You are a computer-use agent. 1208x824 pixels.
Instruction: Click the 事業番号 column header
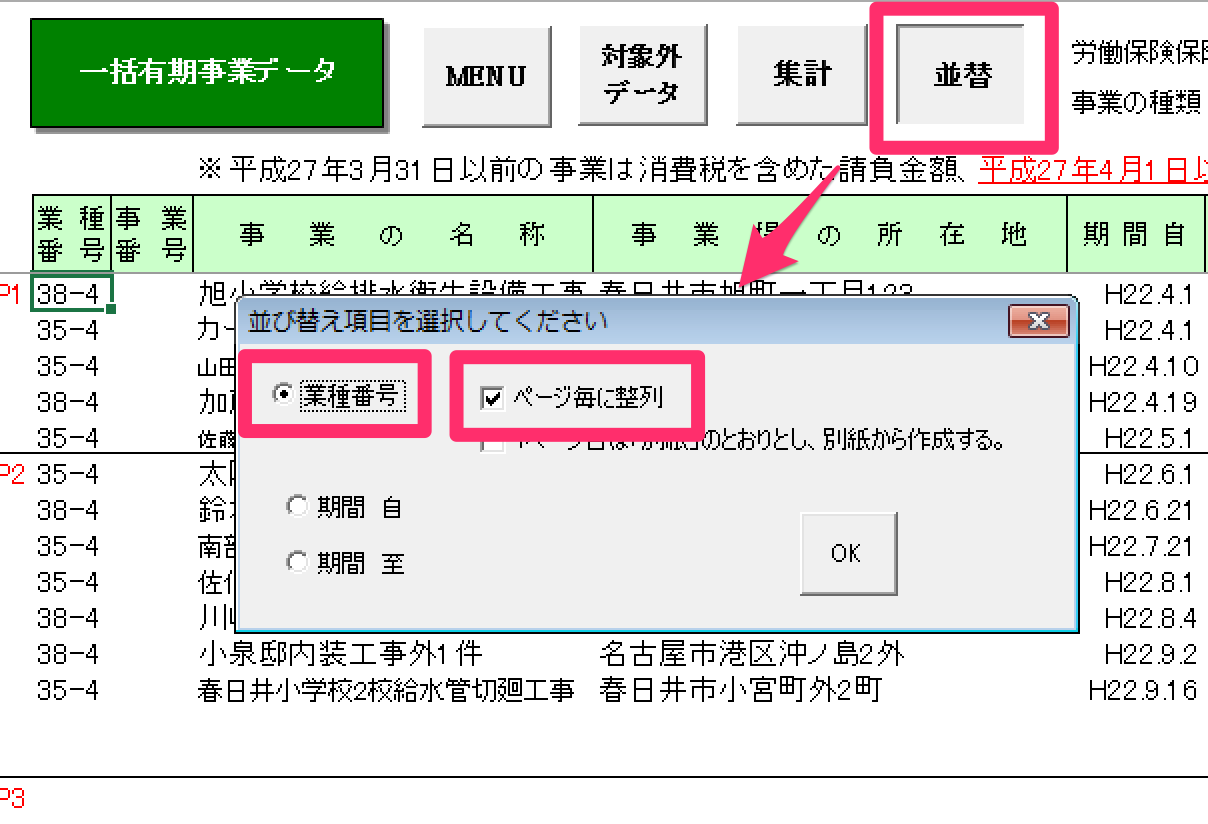(152, 234)
